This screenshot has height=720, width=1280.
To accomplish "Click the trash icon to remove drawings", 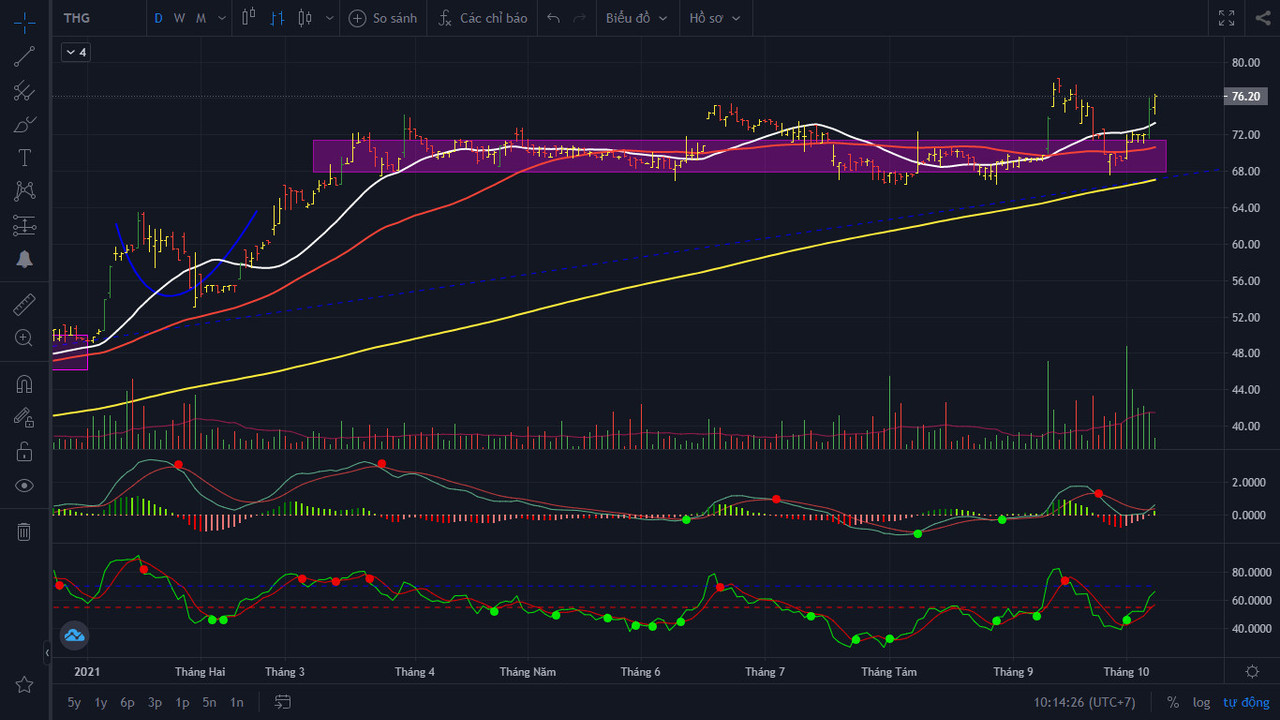I will [x=24, y=532].
